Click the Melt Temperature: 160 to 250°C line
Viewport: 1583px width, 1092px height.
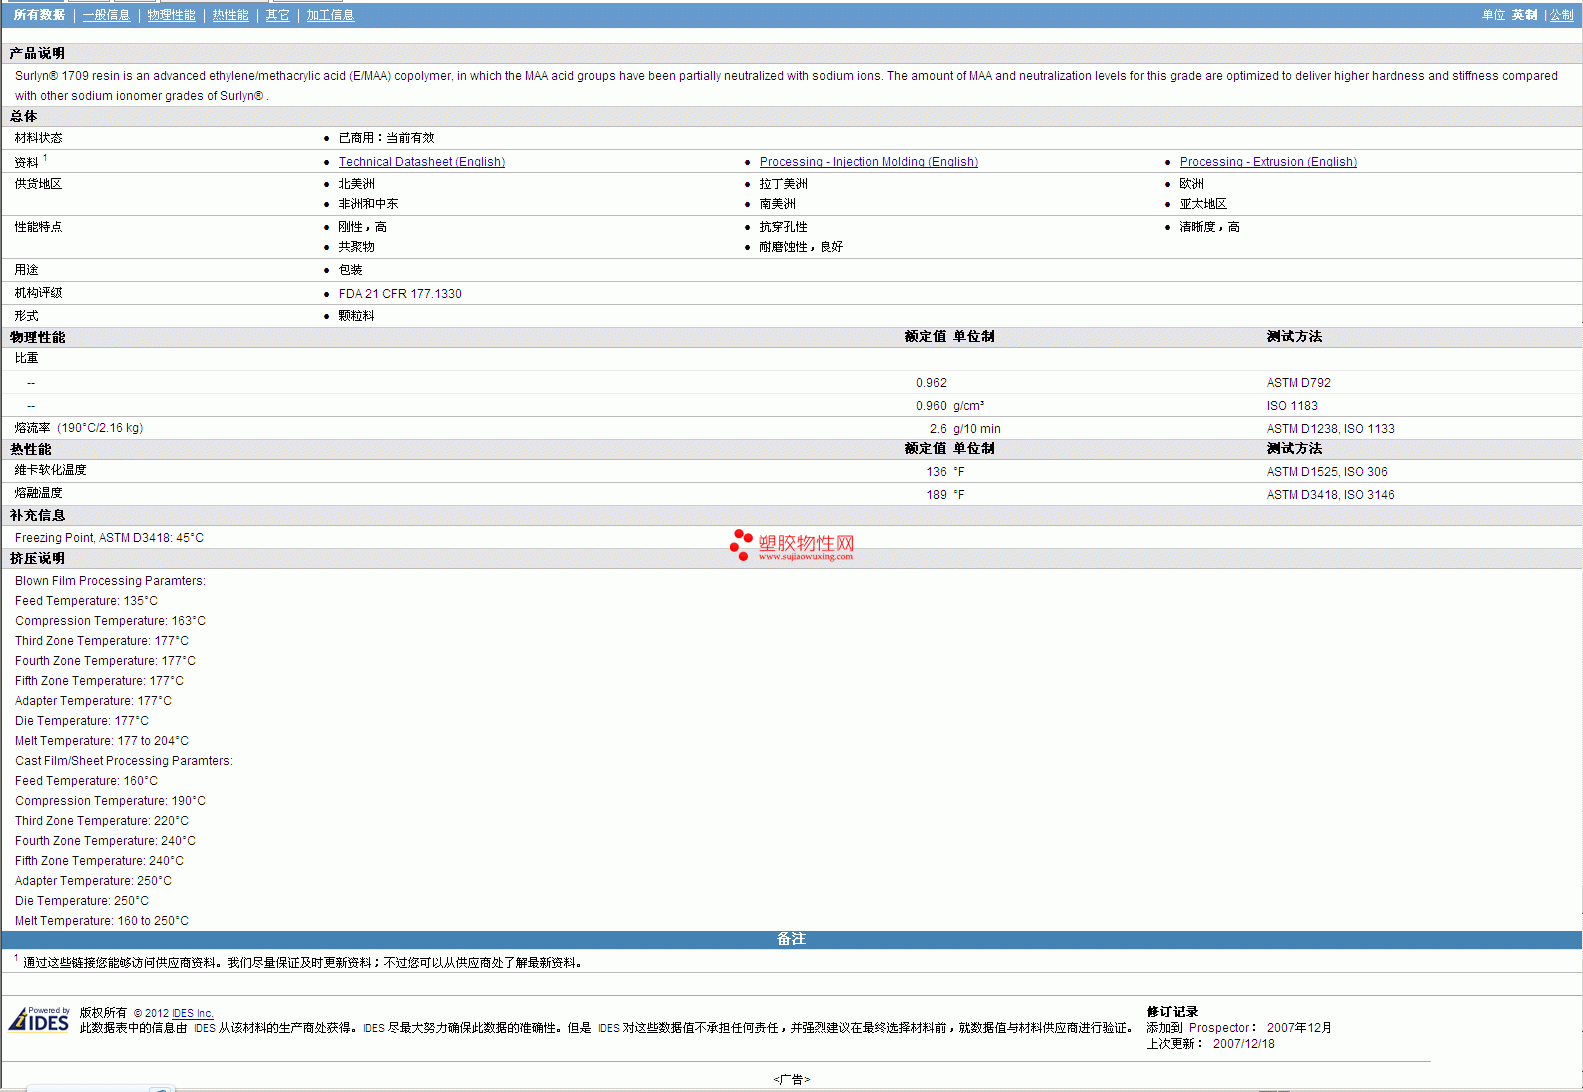click(x=102, y=921)
